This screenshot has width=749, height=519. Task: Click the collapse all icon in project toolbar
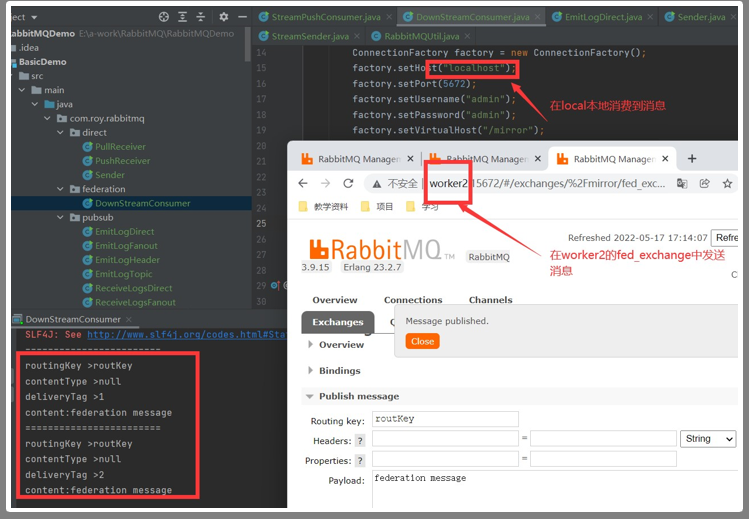point(201,17)
